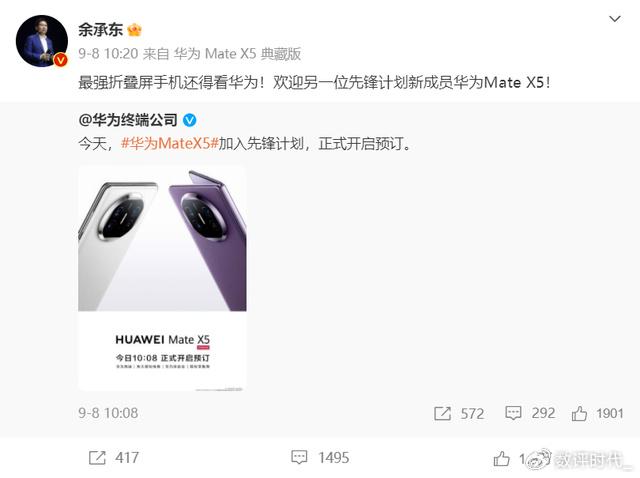The height and width of the screenshot is (478, 640).
Task: Click the 9-8 10:08 original post timestamp
Action: coord(108,413)
